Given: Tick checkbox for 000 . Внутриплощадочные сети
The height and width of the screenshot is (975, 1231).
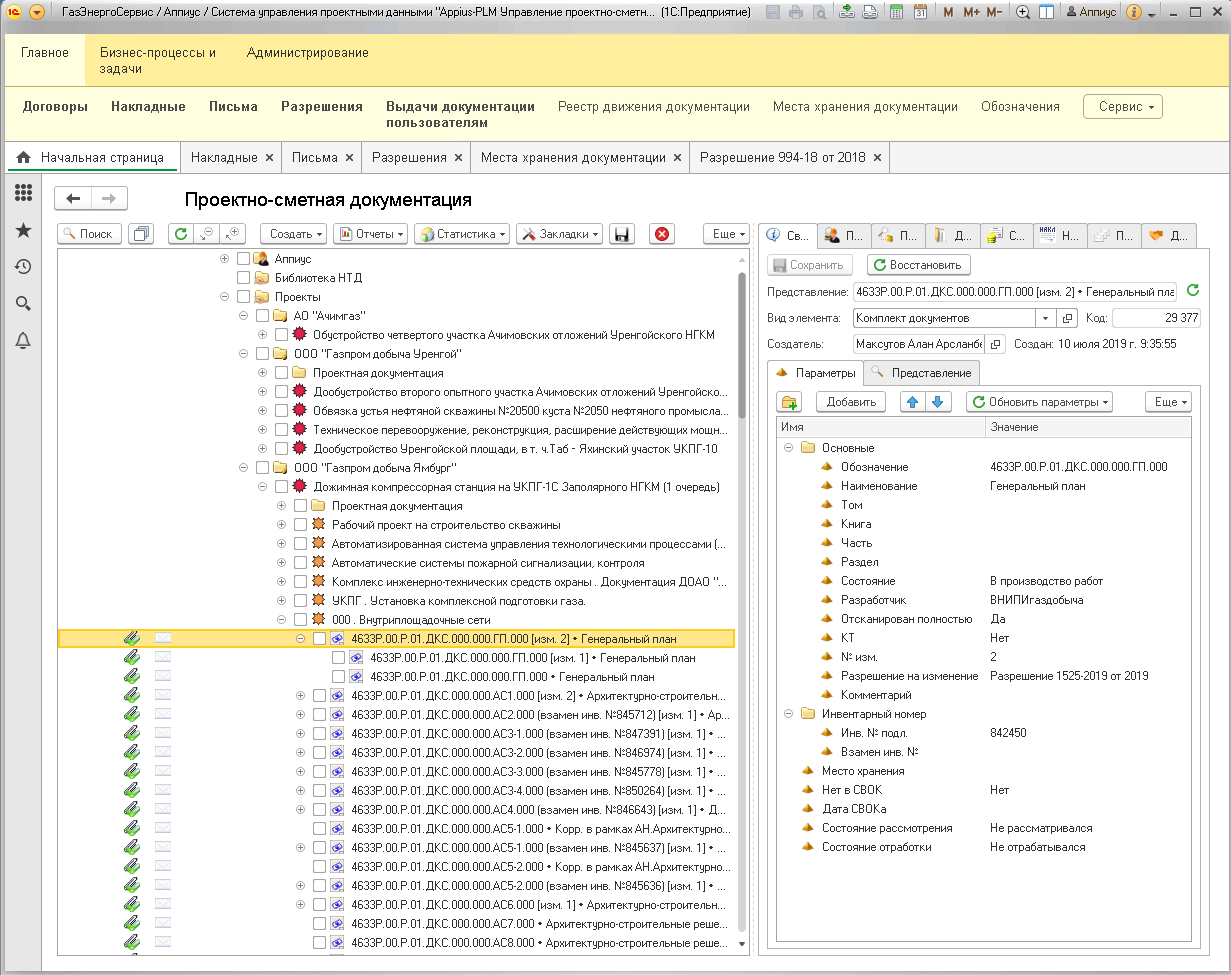Looking at the screenshot, I should (x=300, y=620).
